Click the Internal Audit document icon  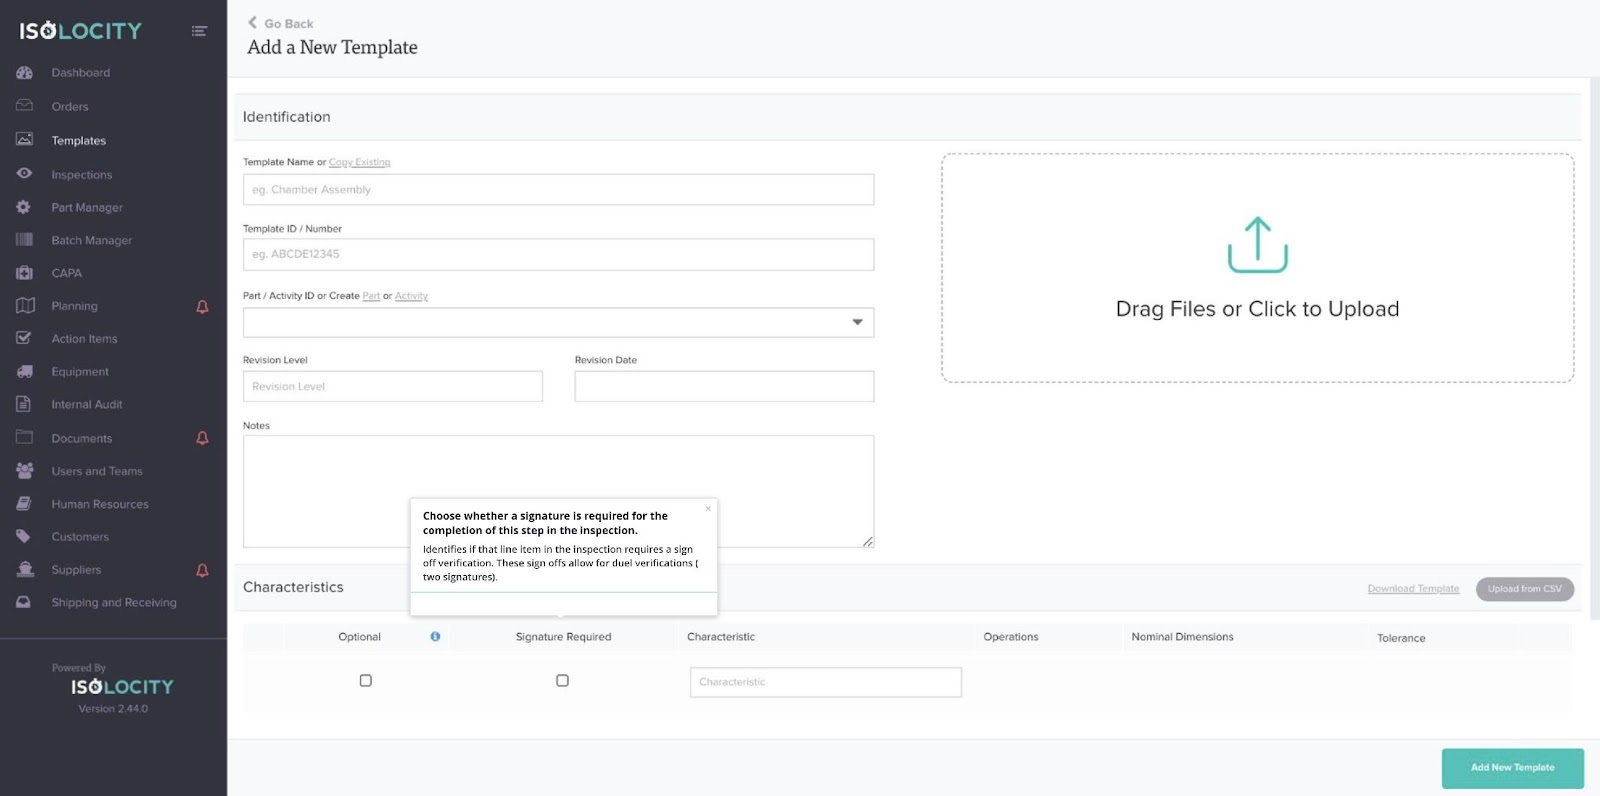click(x=24, y=405)
